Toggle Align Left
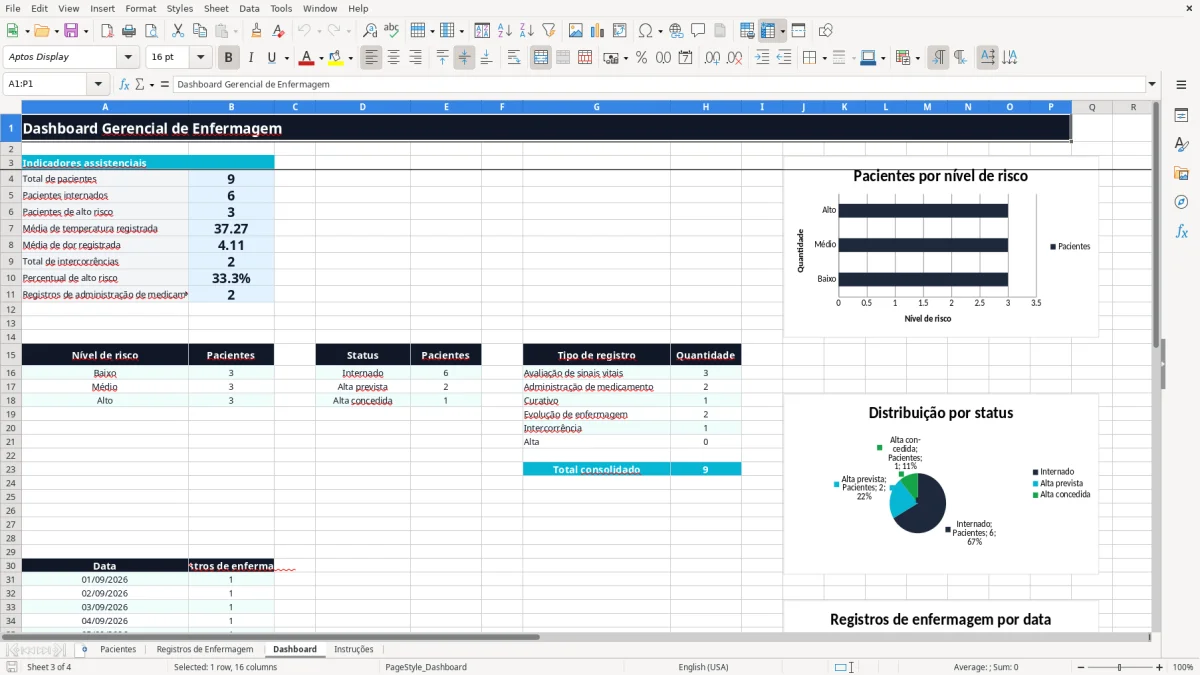1200x675 pixels. click(371, 58)
